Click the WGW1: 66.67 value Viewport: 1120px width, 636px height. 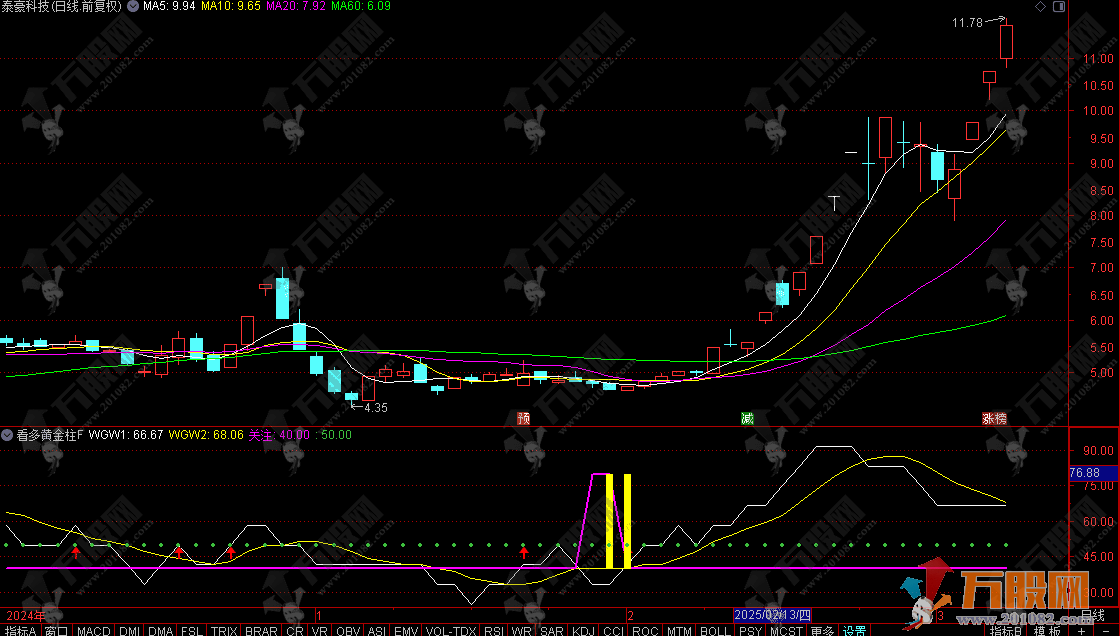[x=126, y=434]
